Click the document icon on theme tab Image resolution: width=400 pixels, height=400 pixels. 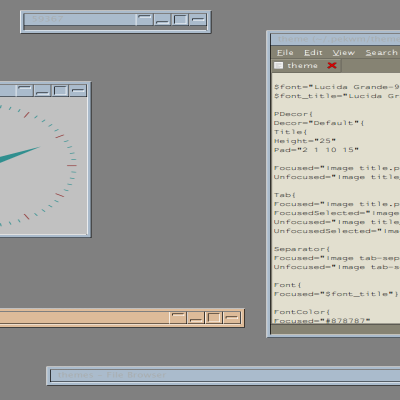278,66
